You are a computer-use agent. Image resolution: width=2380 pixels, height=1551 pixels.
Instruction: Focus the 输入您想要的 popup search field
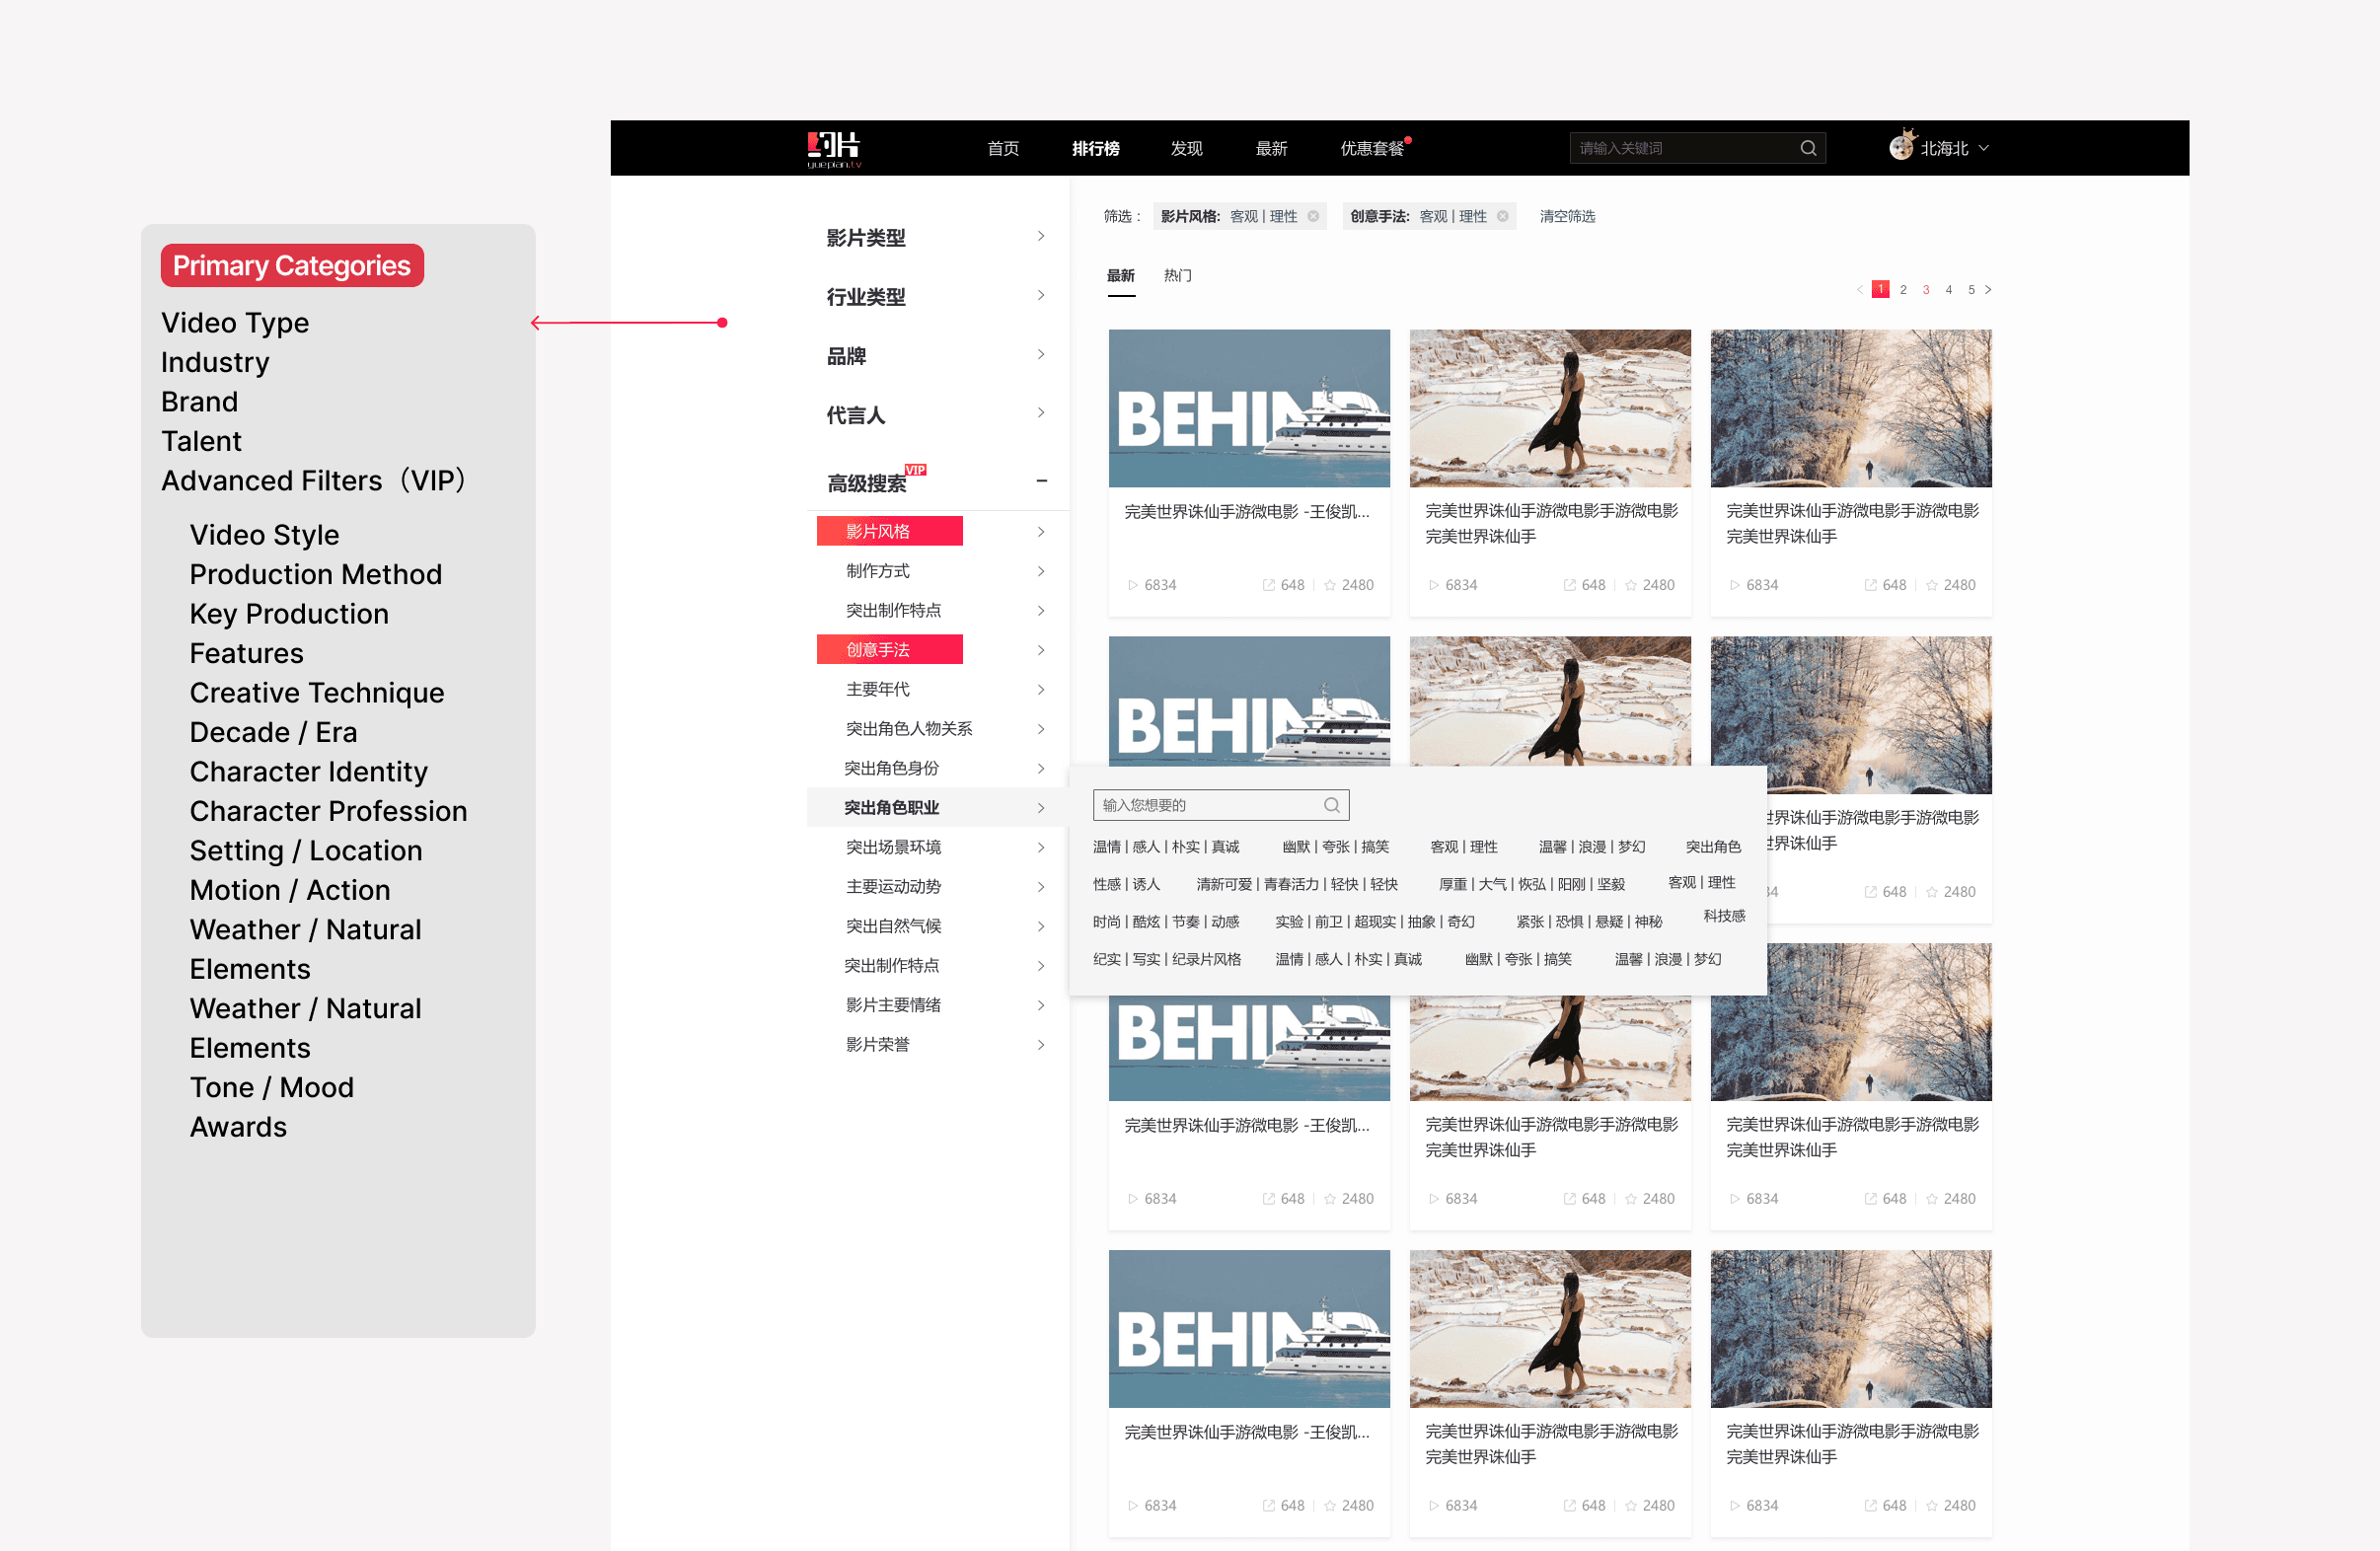pos(1221,805)
